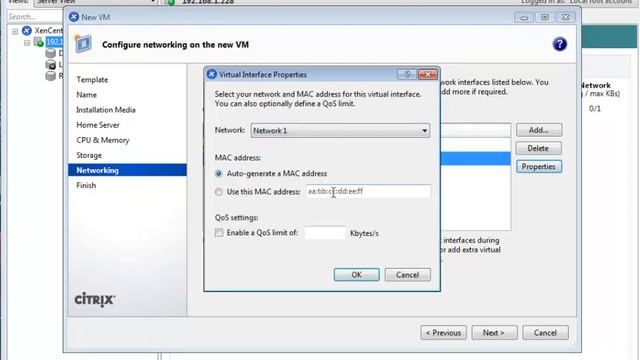
Task: Select the highlighted 192 server tree item
Action: point(54,42)
